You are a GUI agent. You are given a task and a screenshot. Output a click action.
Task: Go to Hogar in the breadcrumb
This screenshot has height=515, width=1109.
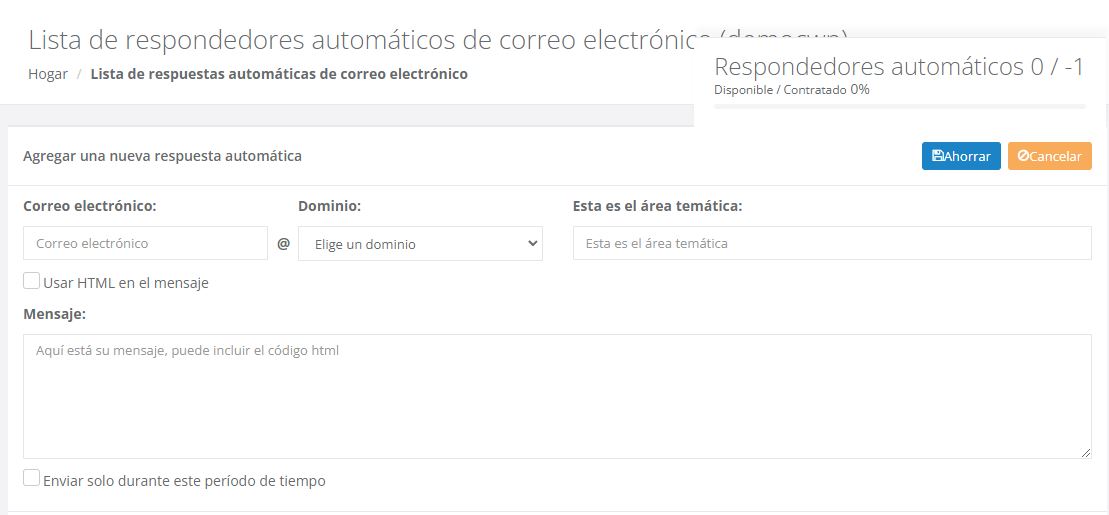tap(48, 74)
